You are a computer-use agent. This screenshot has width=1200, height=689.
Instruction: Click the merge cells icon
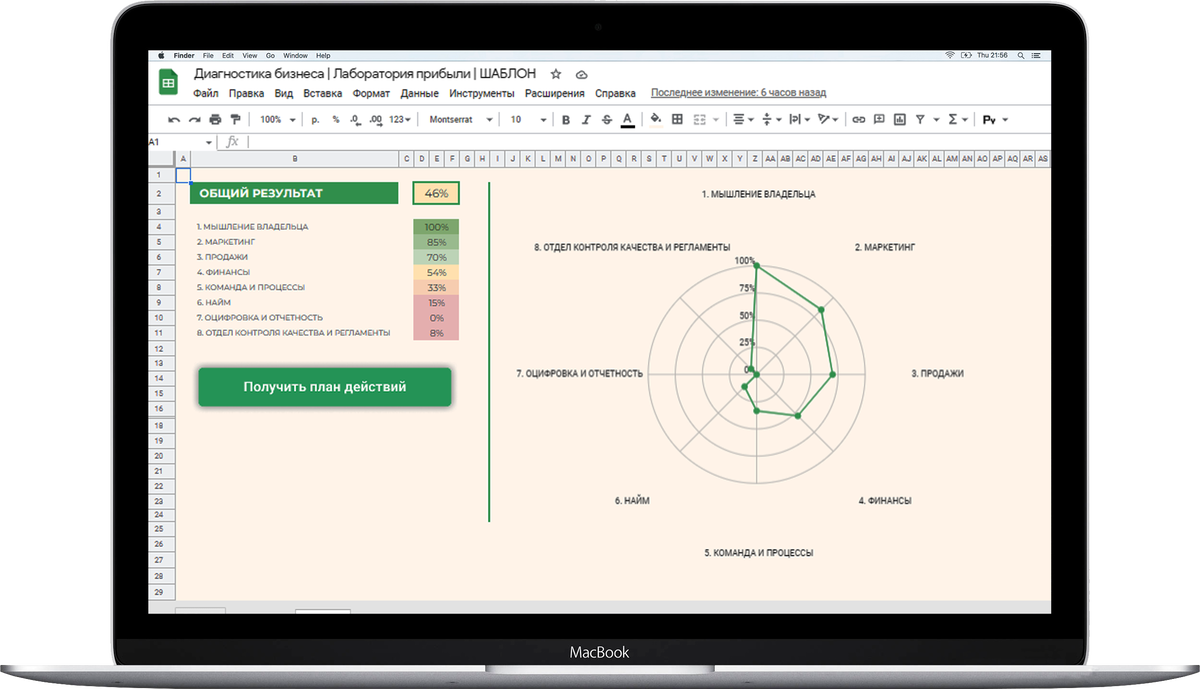[699, 120]
